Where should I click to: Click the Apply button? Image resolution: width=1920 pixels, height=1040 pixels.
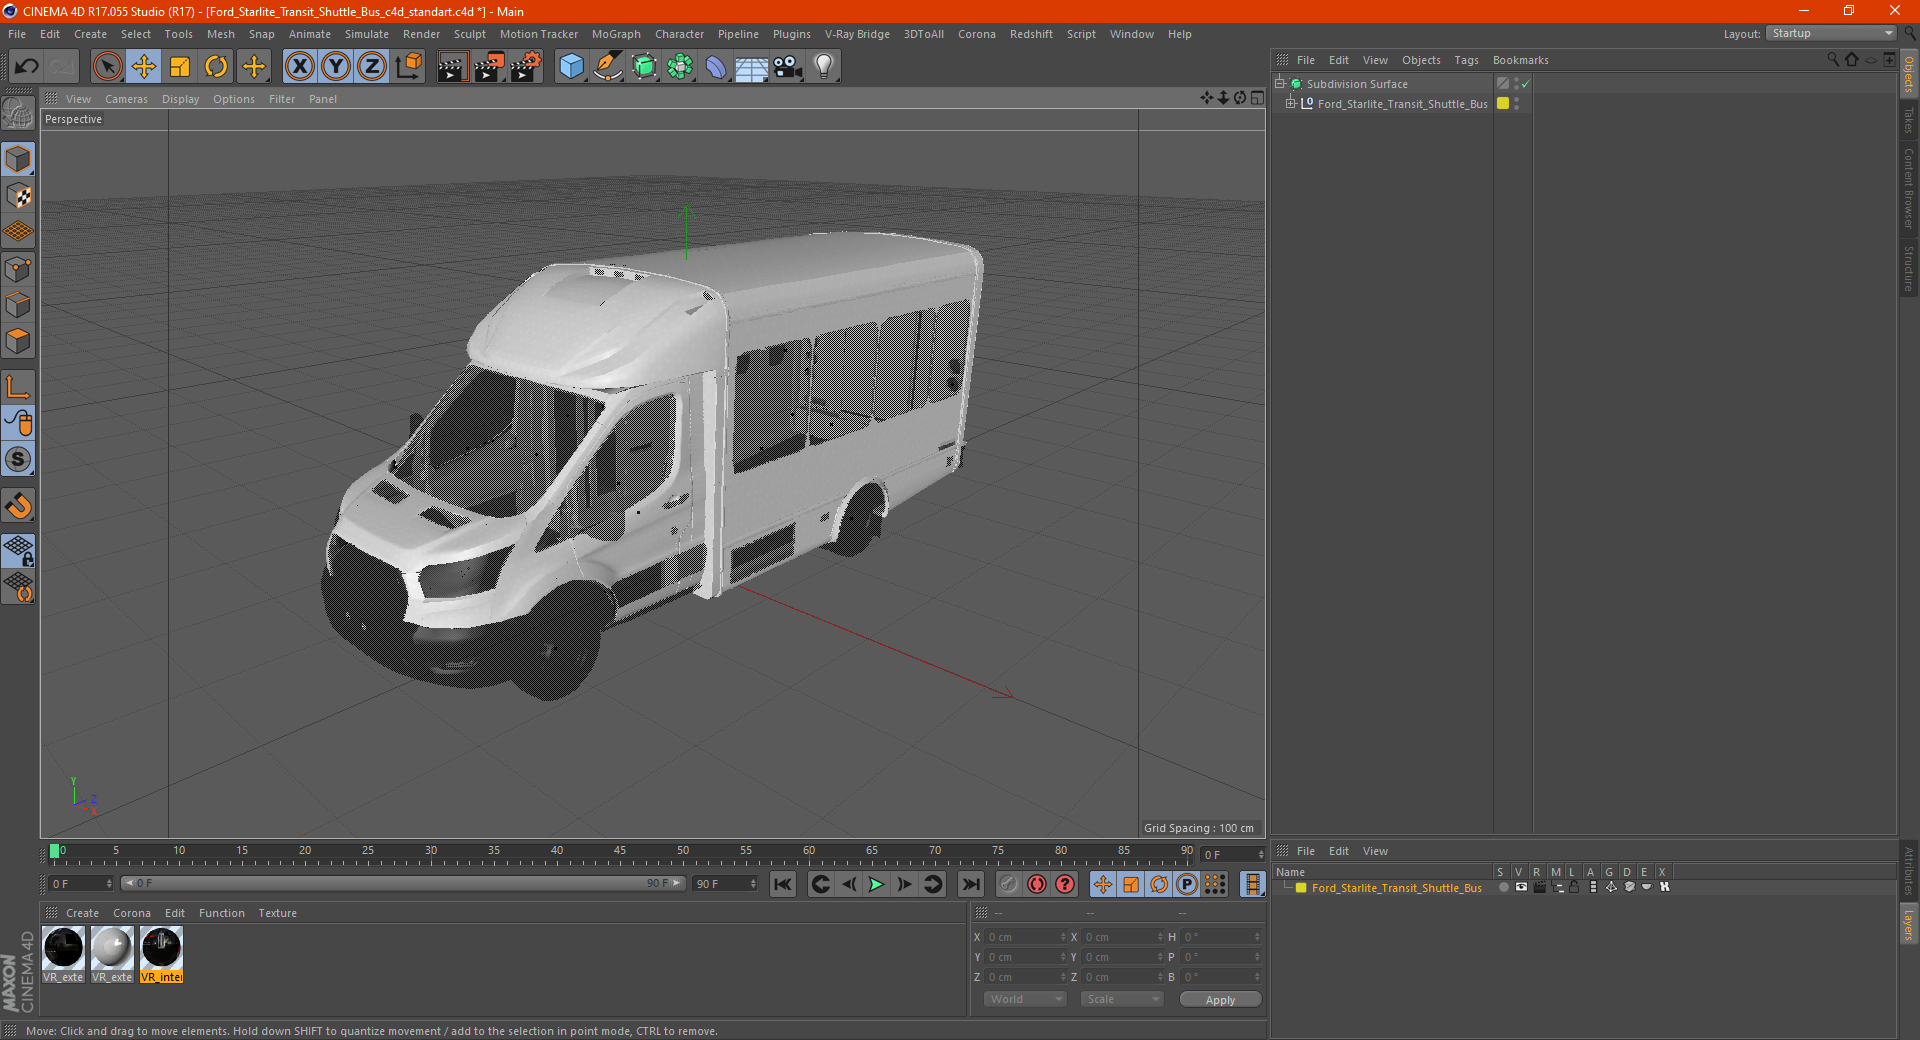(1220, 1000)
